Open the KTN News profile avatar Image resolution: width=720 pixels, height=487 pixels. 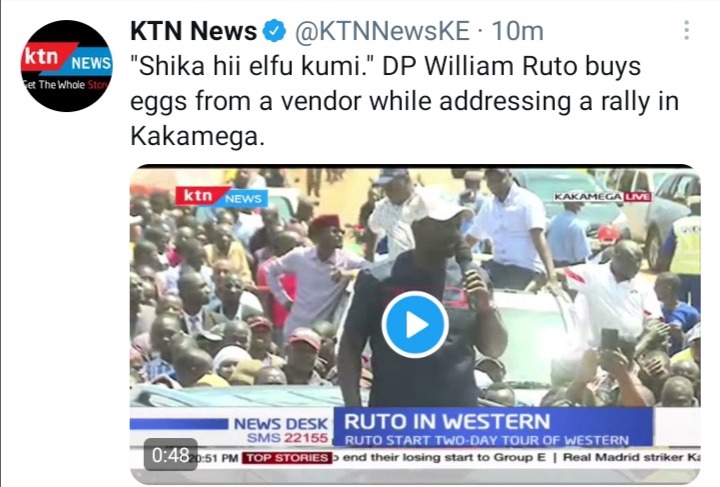(67, 66)
